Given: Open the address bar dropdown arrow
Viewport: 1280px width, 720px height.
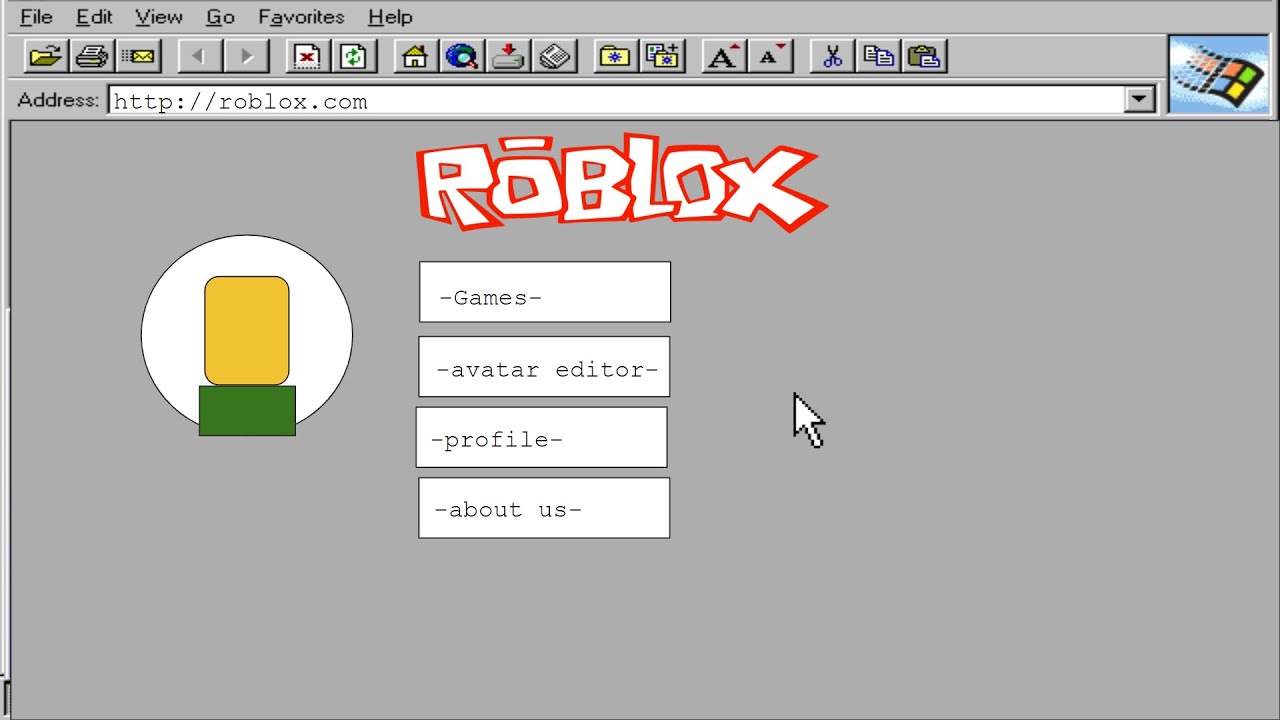Looking at the screenshot, I should point(1138,99).
